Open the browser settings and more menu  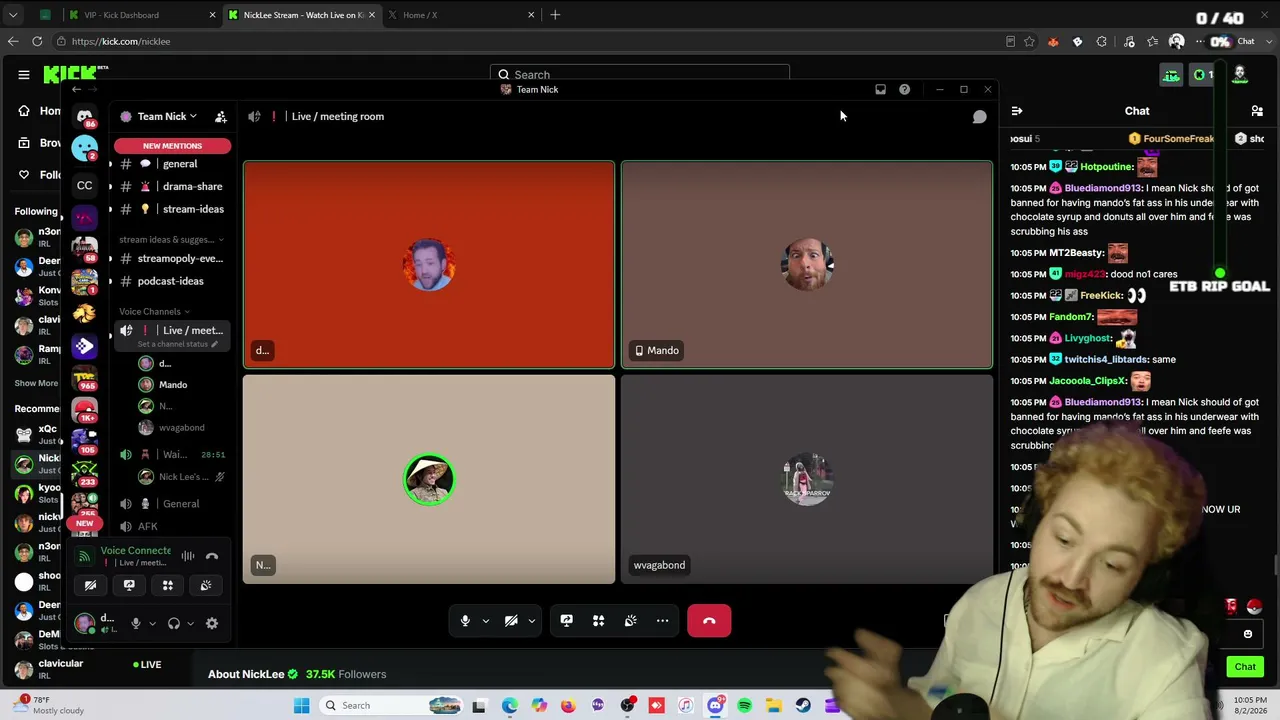tap(1199, 42)
